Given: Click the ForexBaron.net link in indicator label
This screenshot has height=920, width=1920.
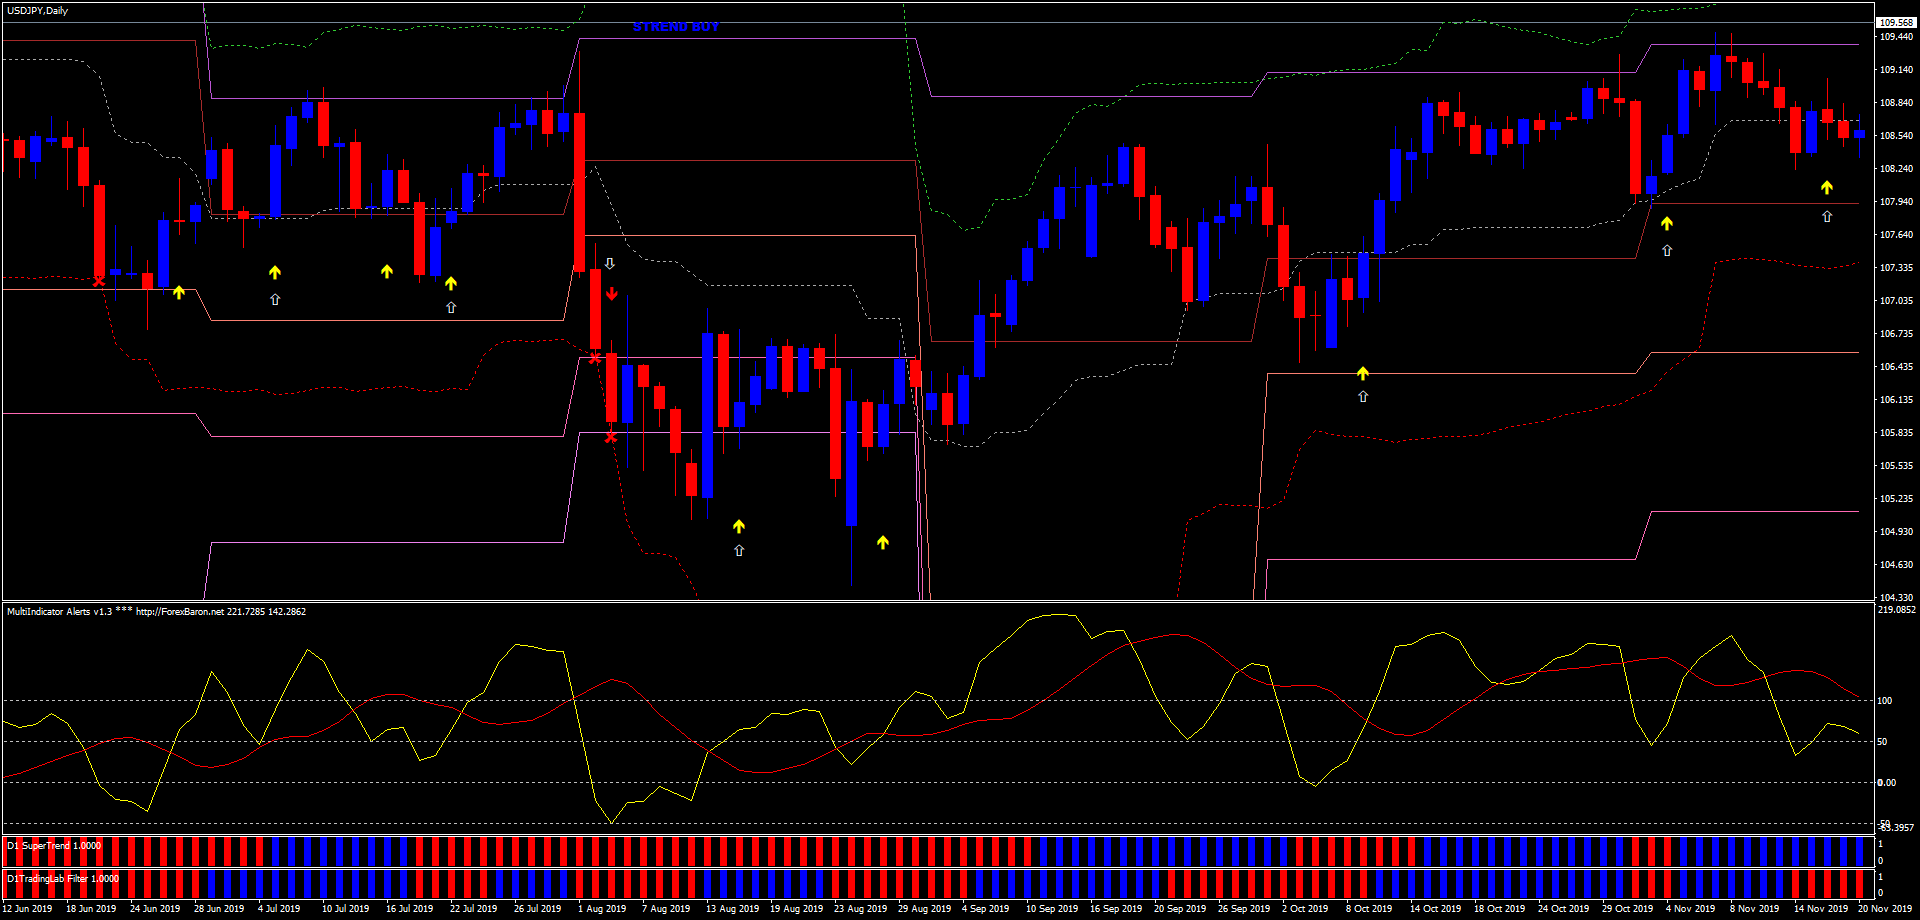Looking at the screenshot, I should click(180, 611).
